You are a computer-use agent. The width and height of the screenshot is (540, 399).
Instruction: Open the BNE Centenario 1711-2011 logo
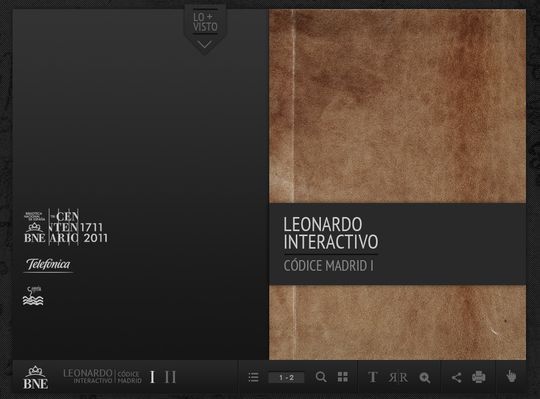[66, 227]
